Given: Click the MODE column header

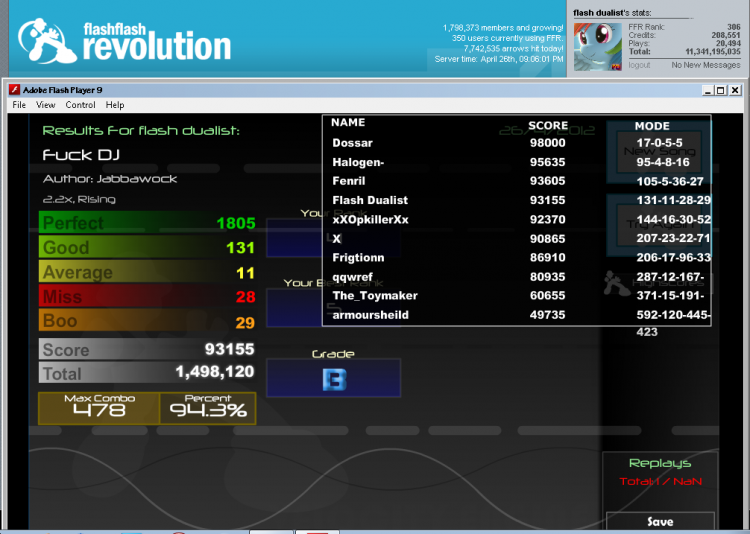Looking at the screenshot, I should [x=652, y=126].
